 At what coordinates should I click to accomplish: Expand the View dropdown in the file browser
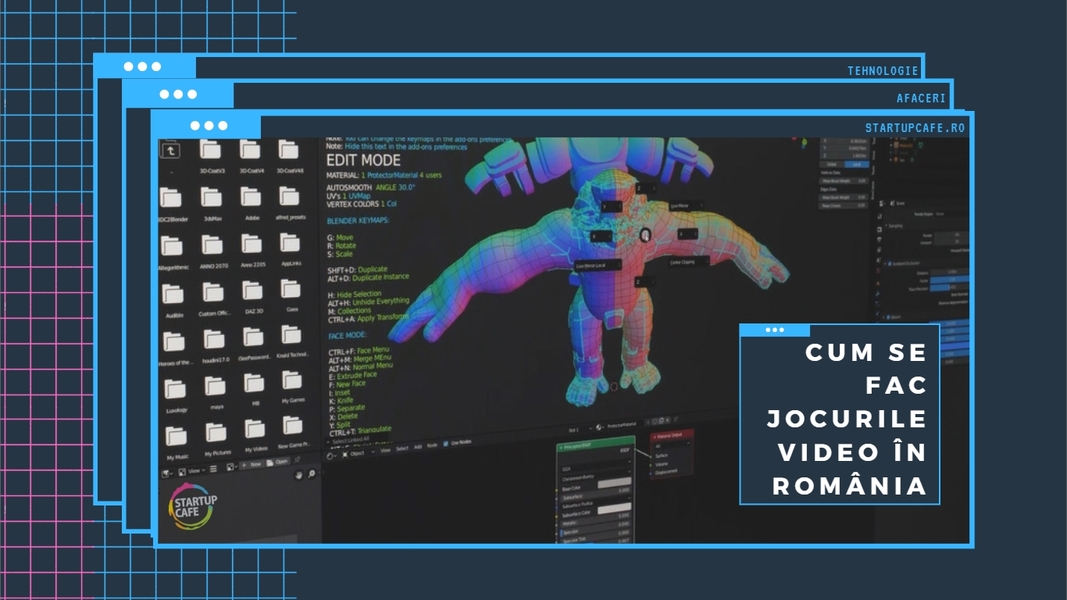point(192,469)
